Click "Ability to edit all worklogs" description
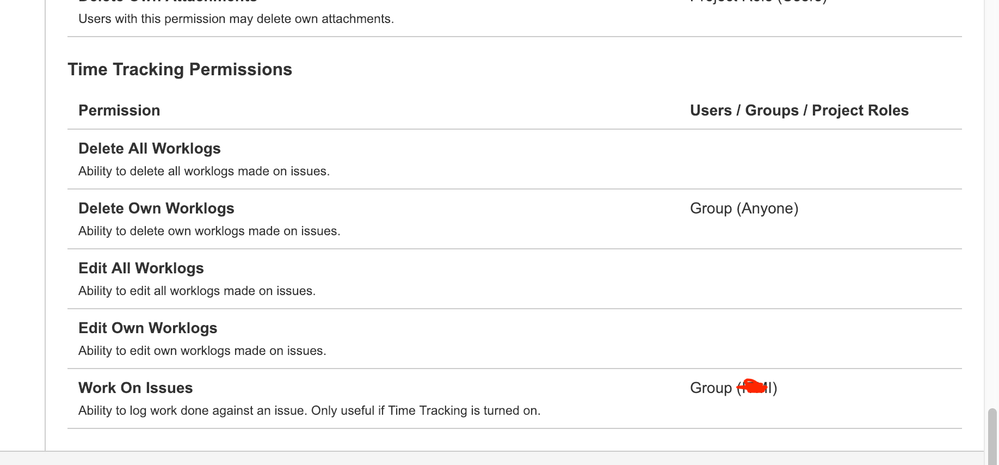This screenshot has width=999, height=465. pos(197,291)
